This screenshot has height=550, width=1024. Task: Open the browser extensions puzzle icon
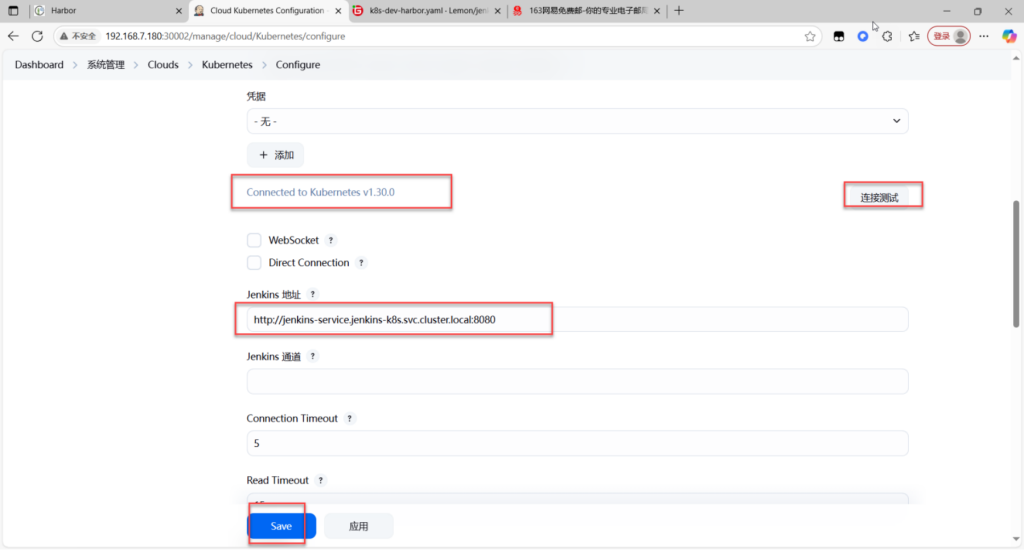coord(887,36)
